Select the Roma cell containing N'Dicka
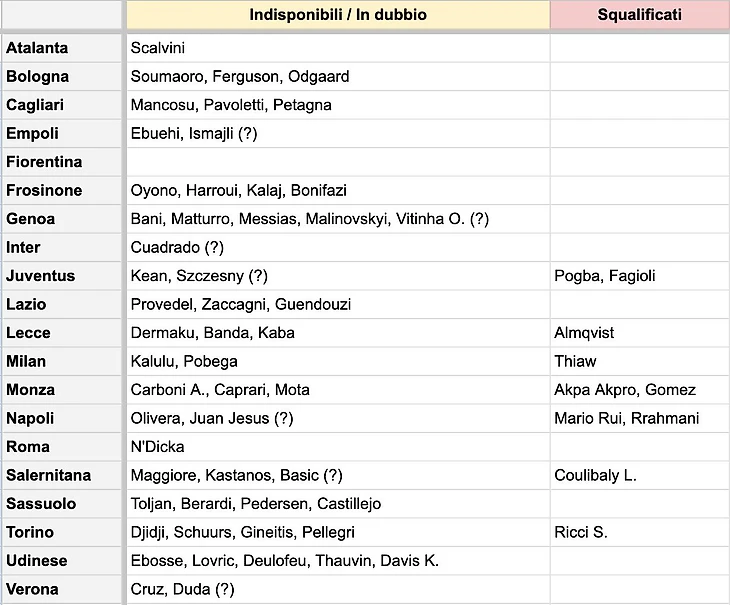The height and width of the screenshot is (605, 730). click(338, 447)
